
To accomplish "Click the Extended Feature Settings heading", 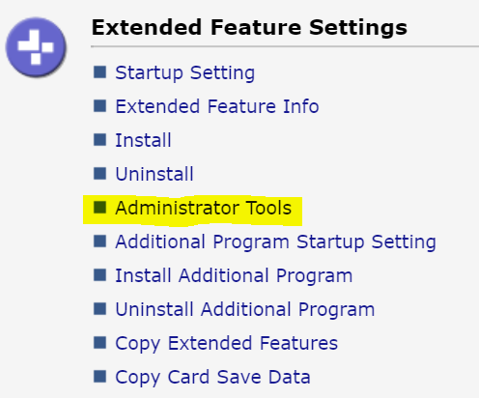I will point(249,28).
